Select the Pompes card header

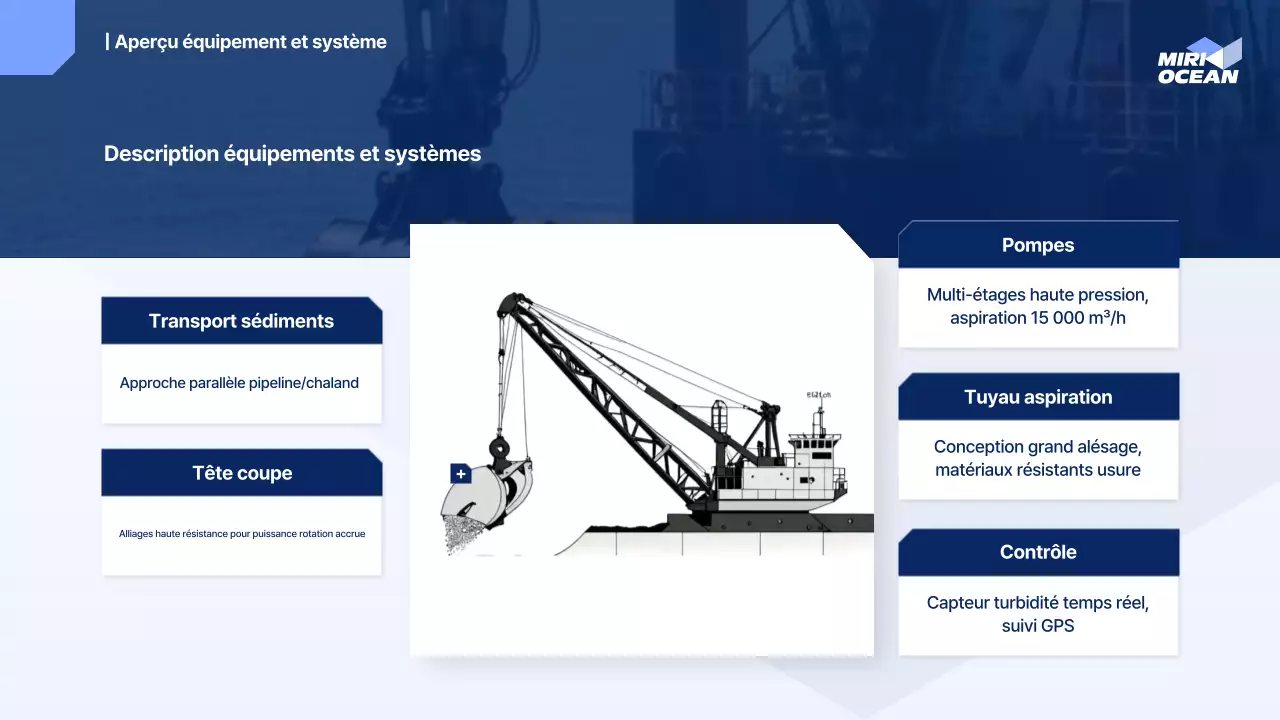click(x=1038, y=245)
